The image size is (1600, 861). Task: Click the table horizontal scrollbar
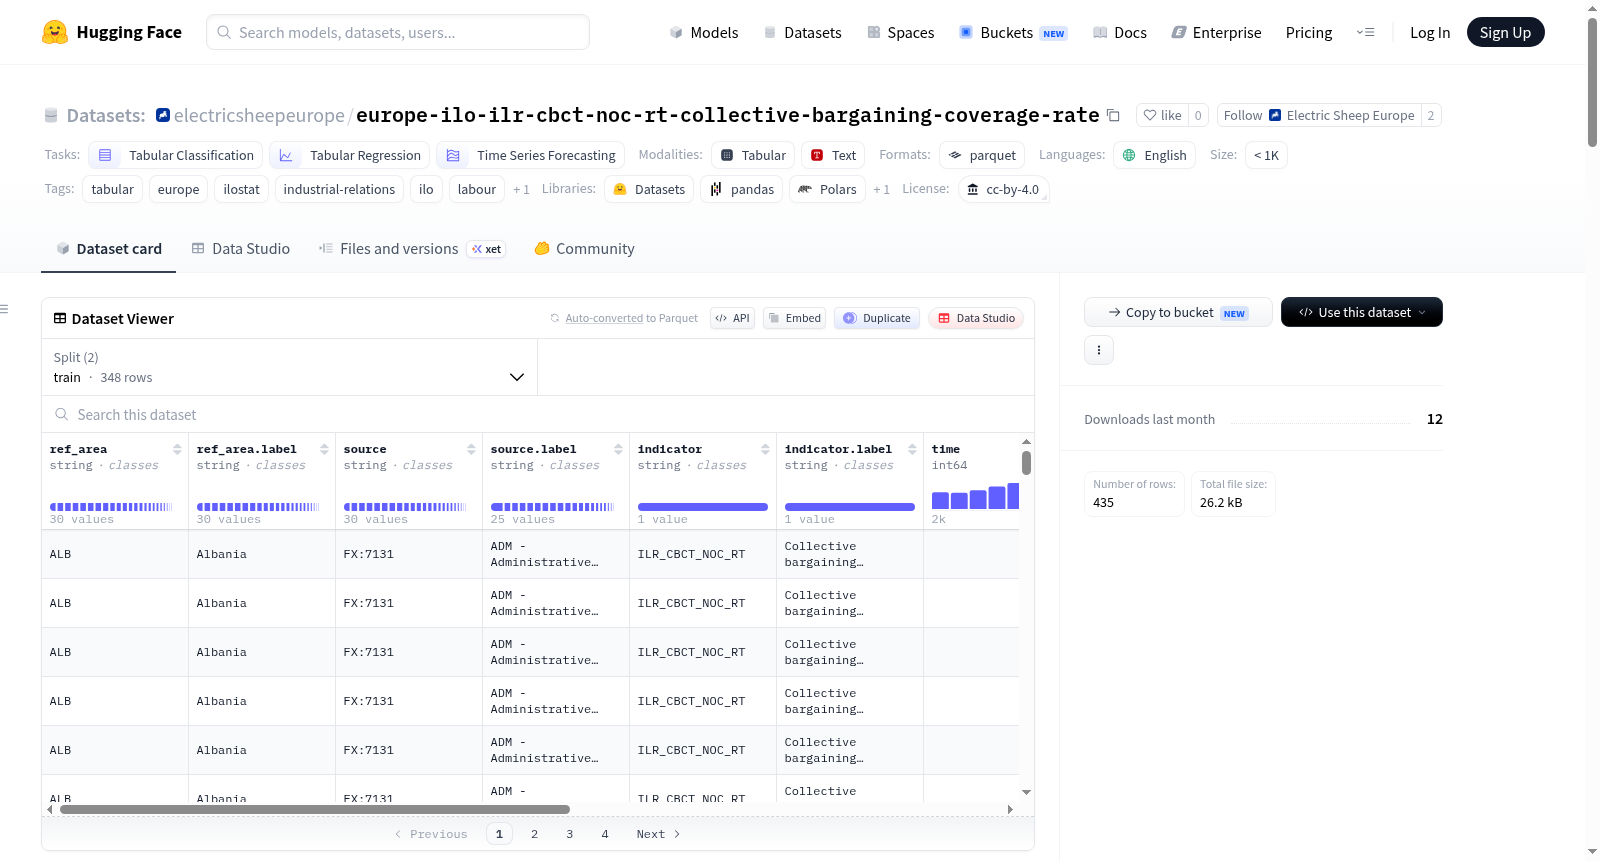[315, 809]
